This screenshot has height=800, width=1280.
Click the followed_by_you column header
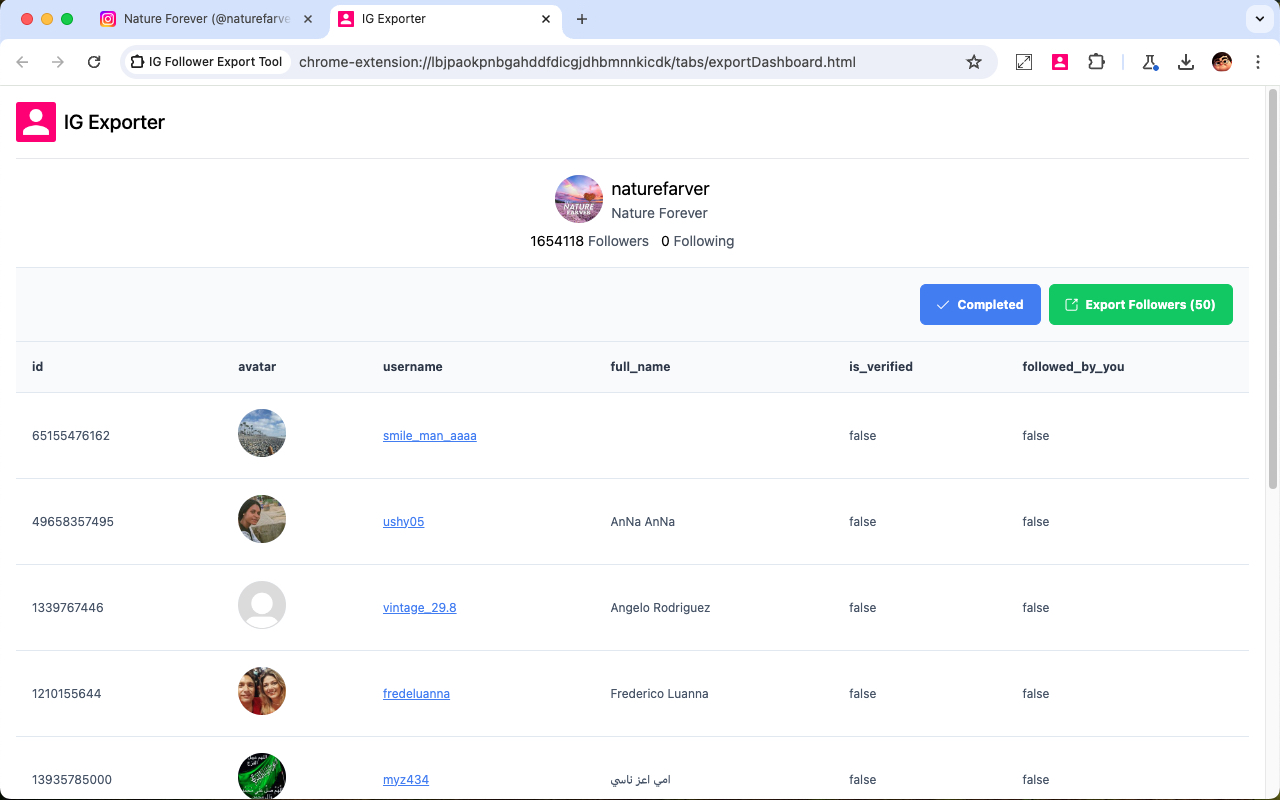tap(1074, 367)
